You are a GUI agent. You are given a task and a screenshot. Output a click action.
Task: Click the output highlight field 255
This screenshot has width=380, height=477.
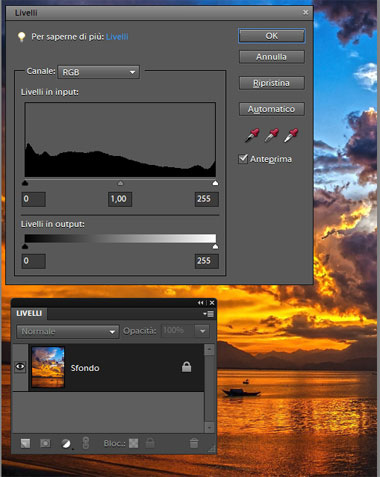click(207, 261)
